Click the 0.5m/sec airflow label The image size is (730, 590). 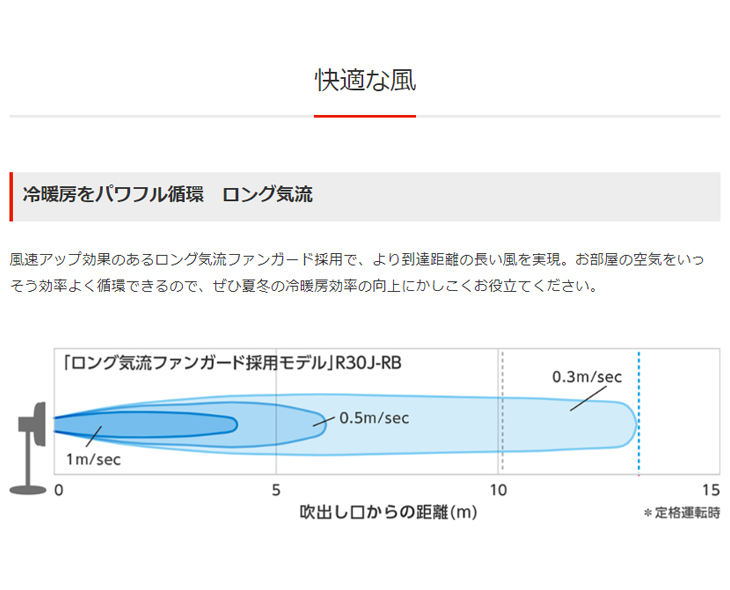(374, 418)
